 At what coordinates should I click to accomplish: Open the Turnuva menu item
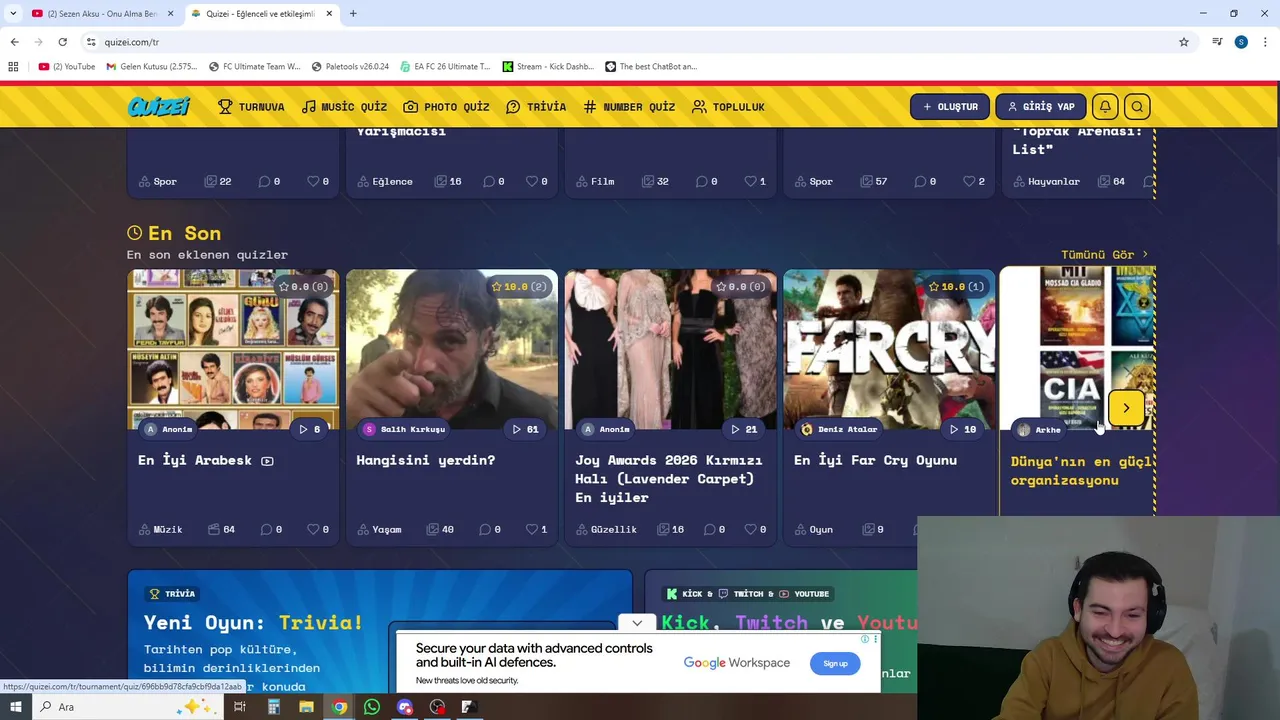[x=251, y=107]
